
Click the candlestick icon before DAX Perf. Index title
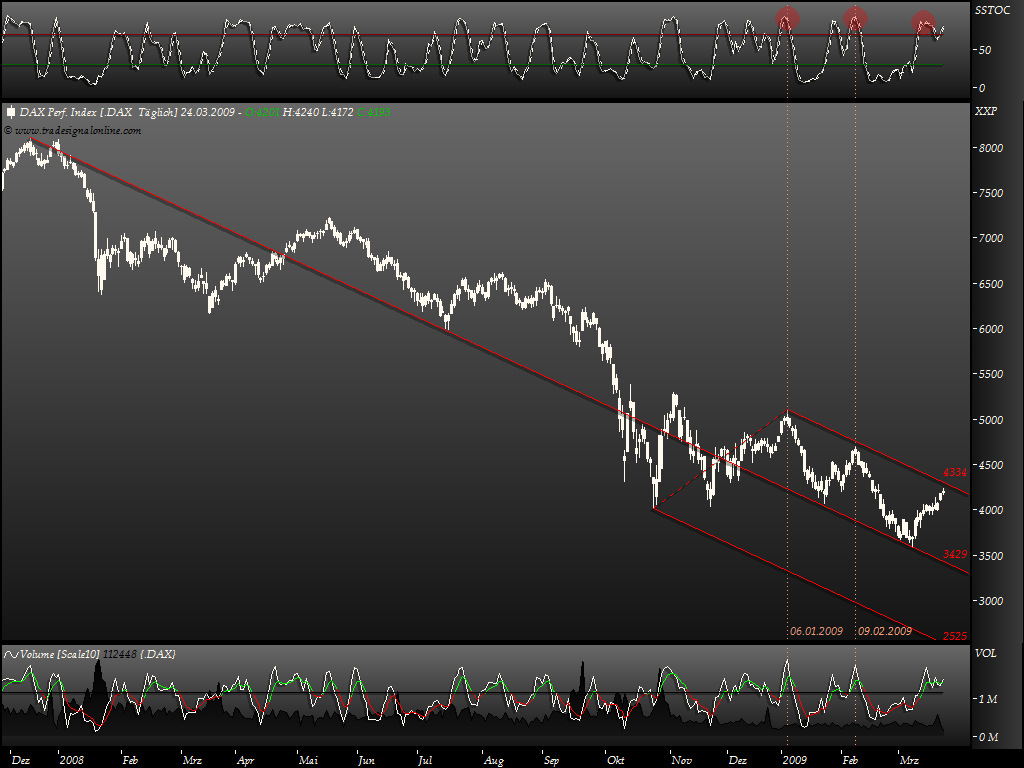click(x=10, y=112)
